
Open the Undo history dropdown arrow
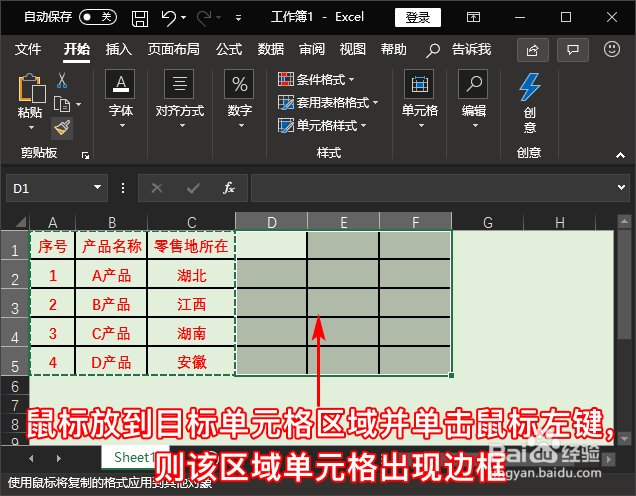184,17
